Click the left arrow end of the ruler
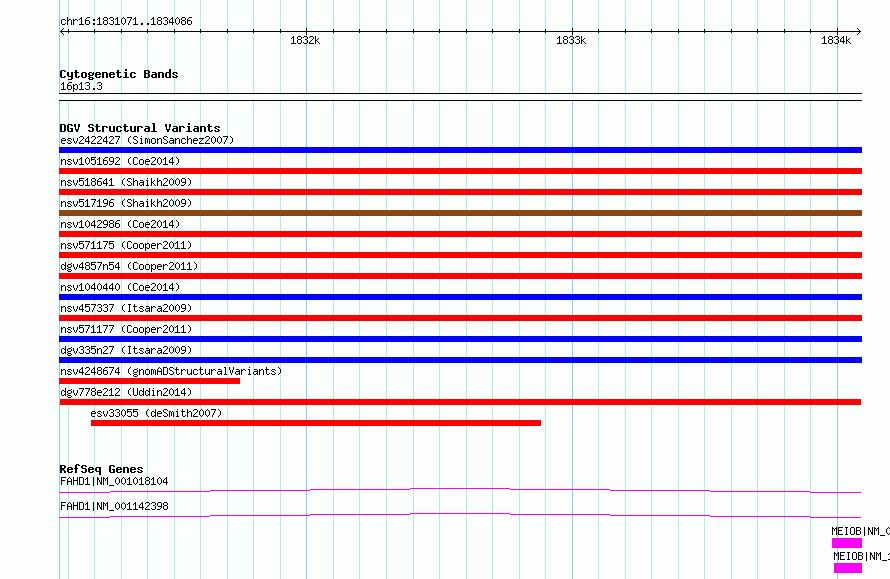This screenshot has height=579, width=890. pos(62,31)
